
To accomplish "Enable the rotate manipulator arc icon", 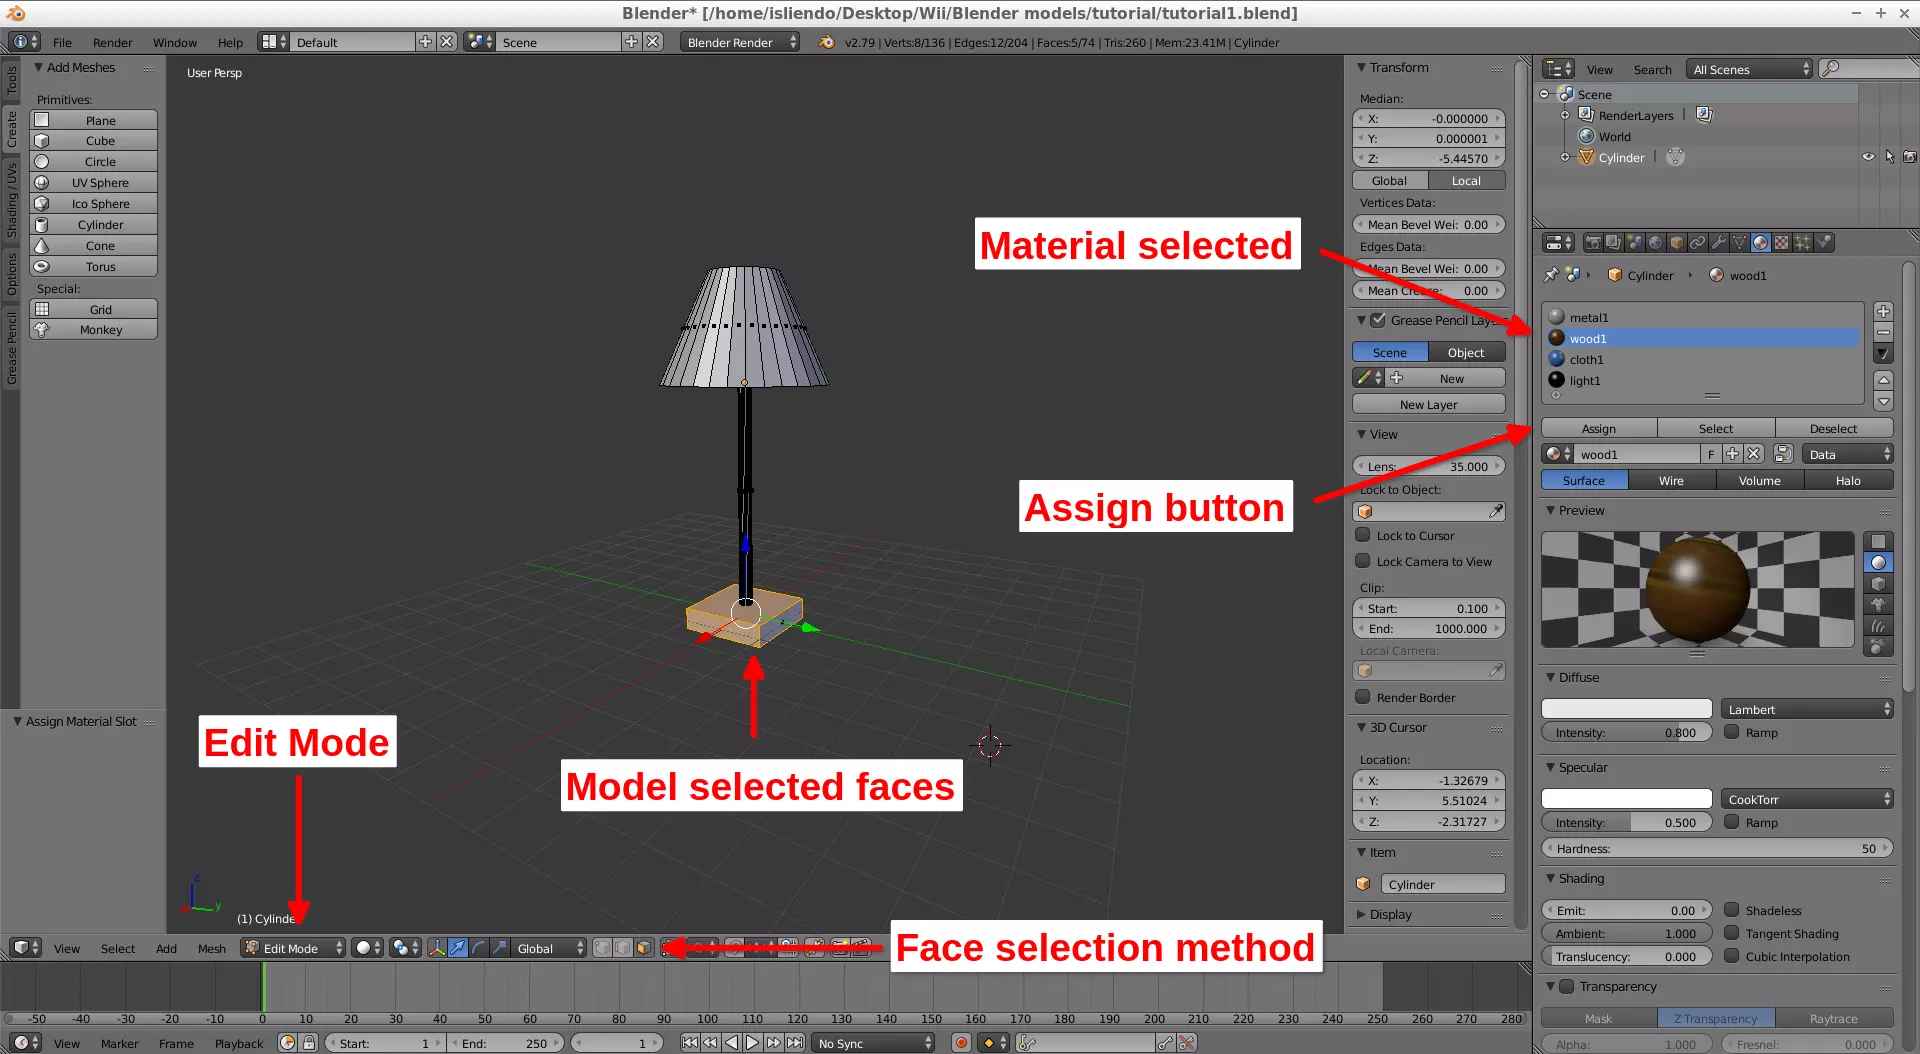I will pyautogui.click(x=478, y=948).
